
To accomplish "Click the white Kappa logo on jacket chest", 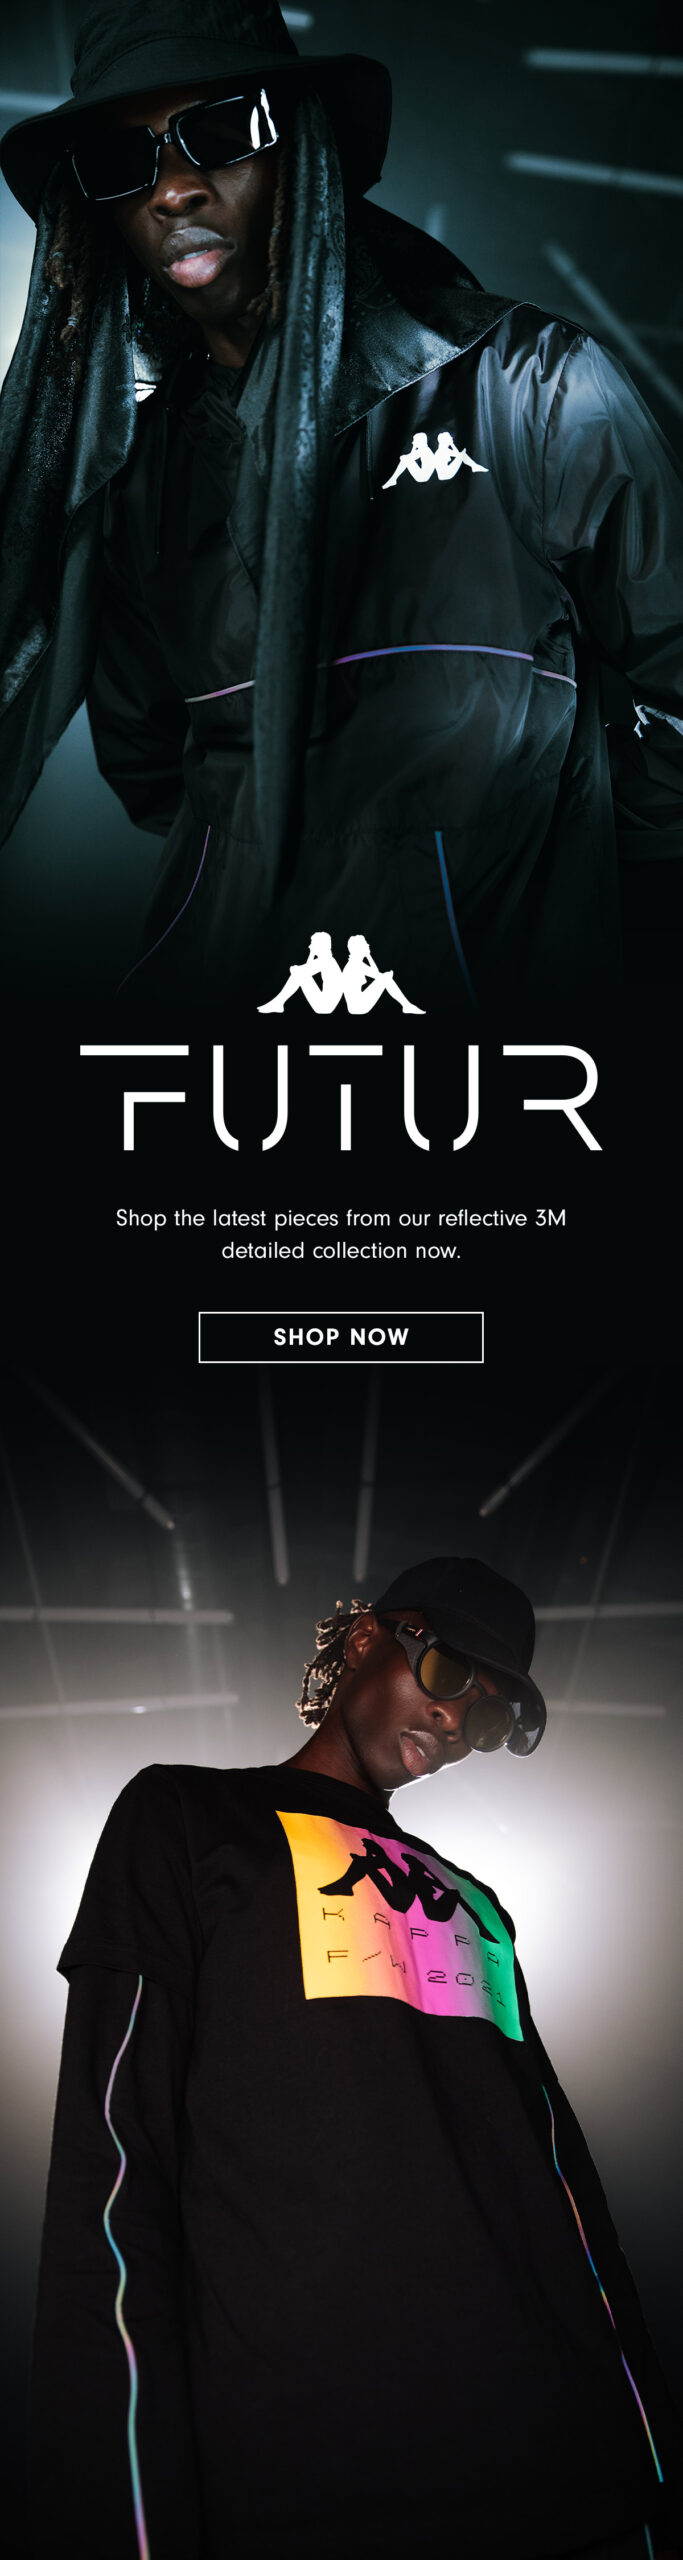I will click(435, 460).
